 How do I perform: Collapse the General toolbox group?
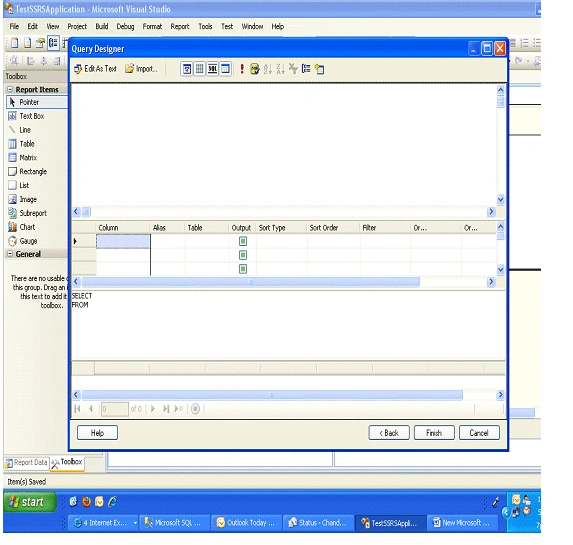click(x=10, y=254)
